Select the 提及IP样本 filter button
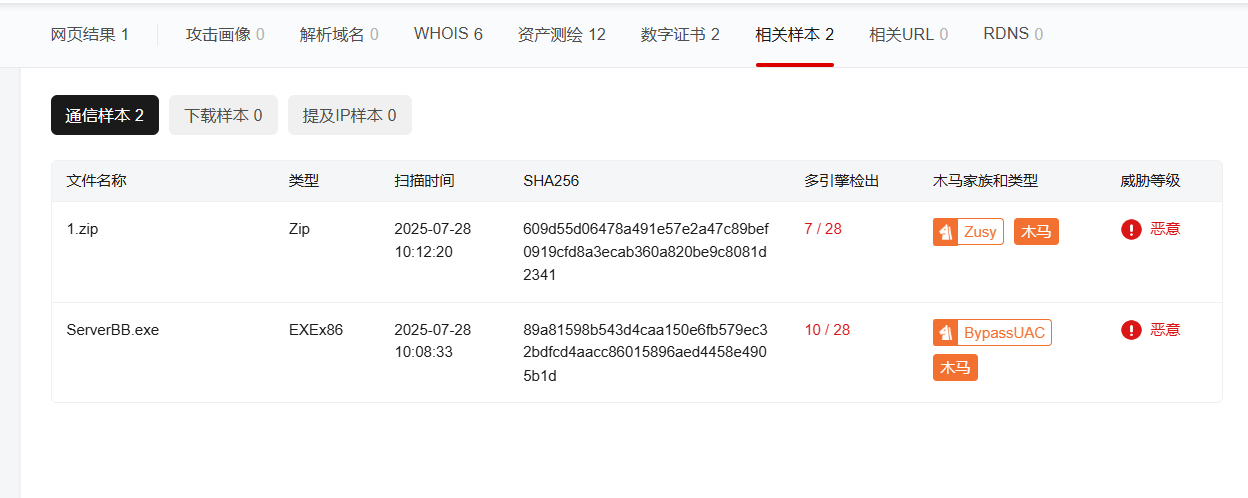 tap(349, 116)
